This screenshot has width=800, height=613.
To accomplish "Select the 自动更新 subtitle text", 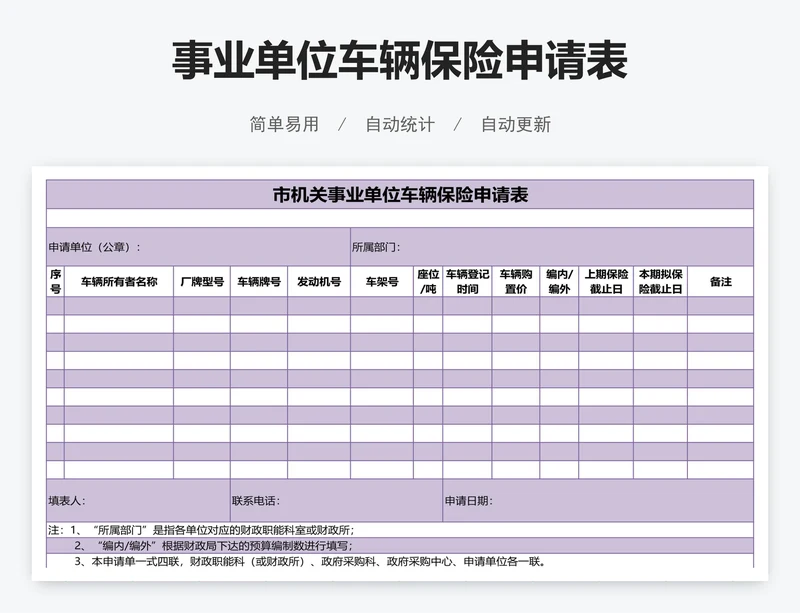I will 516,125.
